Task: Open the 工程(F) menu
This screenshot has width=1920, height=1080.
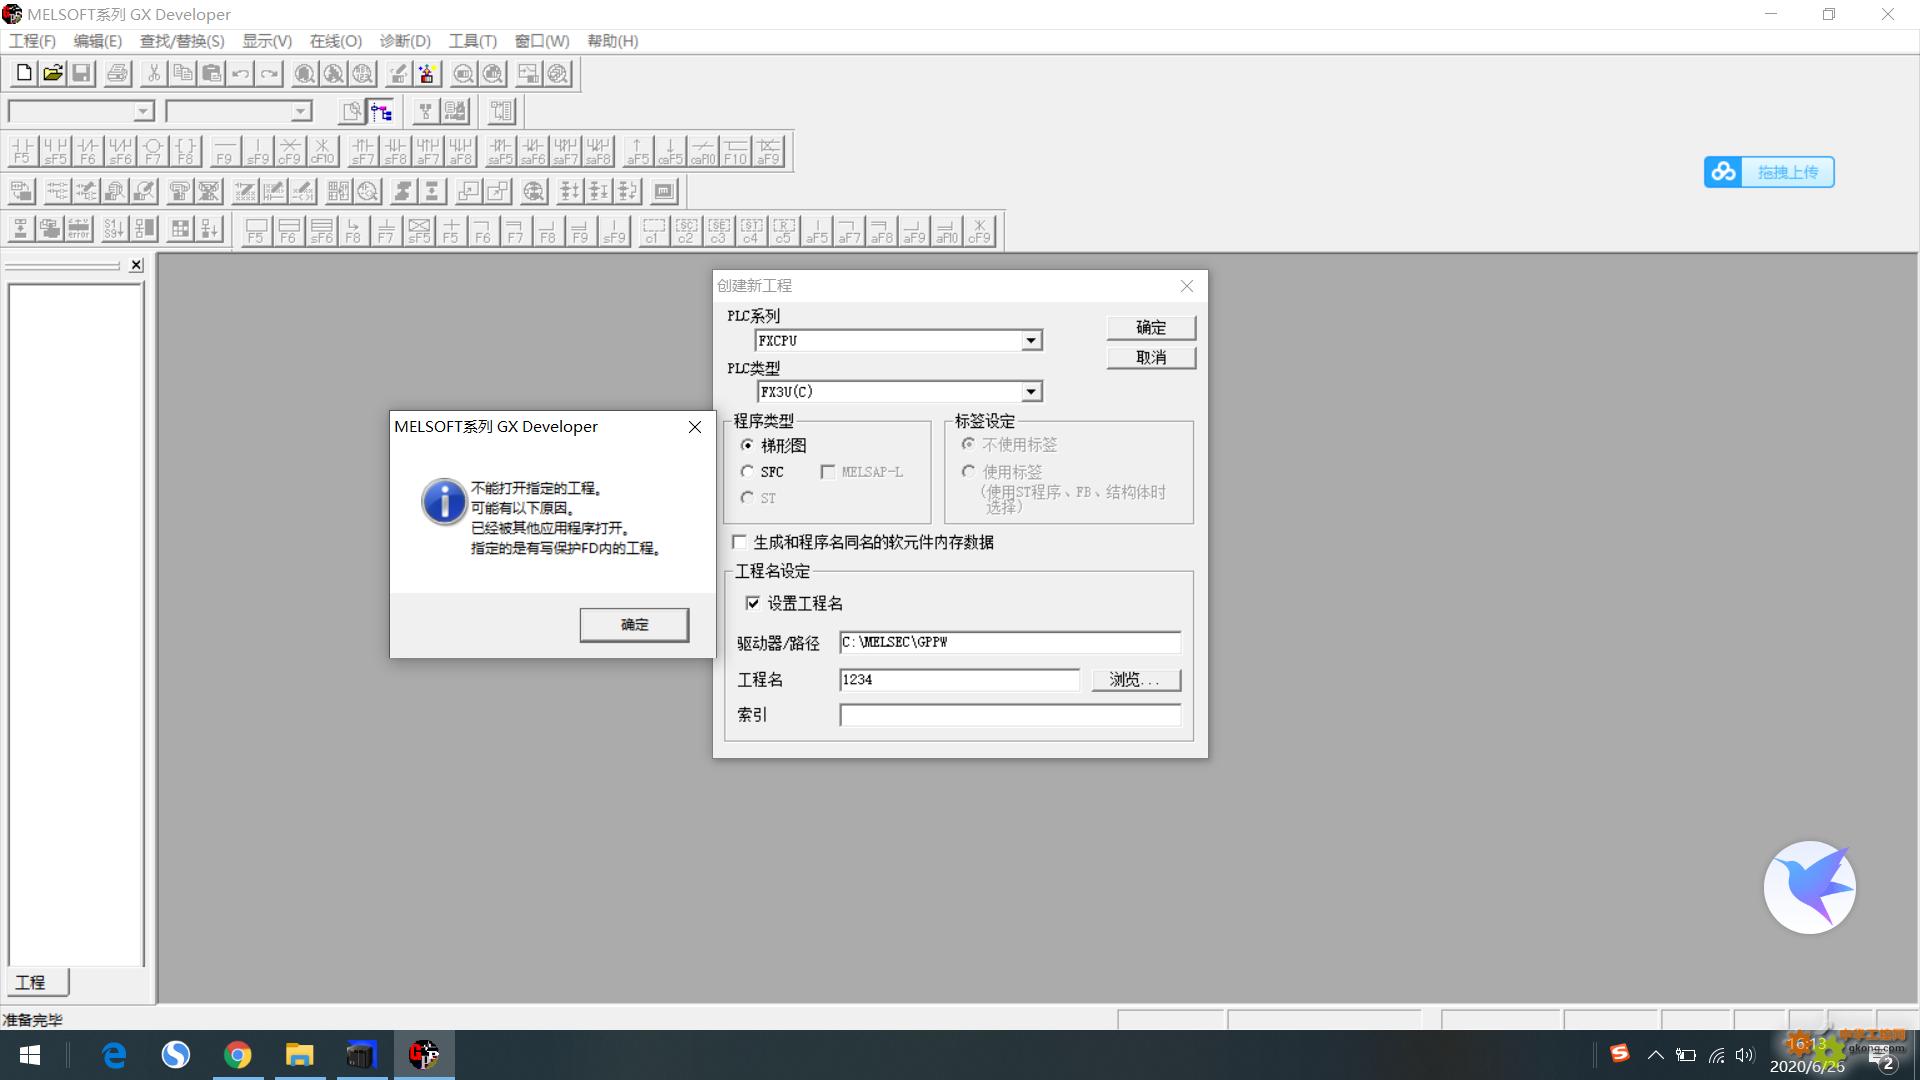Action: point(32,41)
